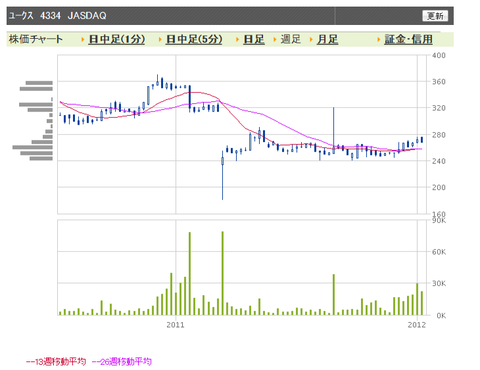The width and height of the screenshot is (480, 370).
Task: Click the candlestick with long wick down to 180
Action: 223,175
